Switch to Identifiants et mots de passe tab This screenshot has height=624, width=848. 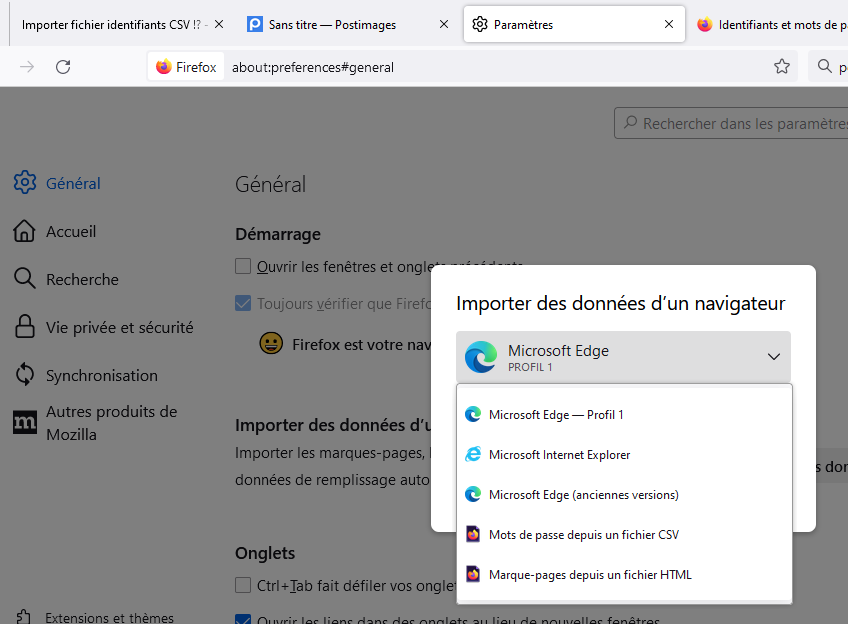pyautogui.click(x=768, y=24)
